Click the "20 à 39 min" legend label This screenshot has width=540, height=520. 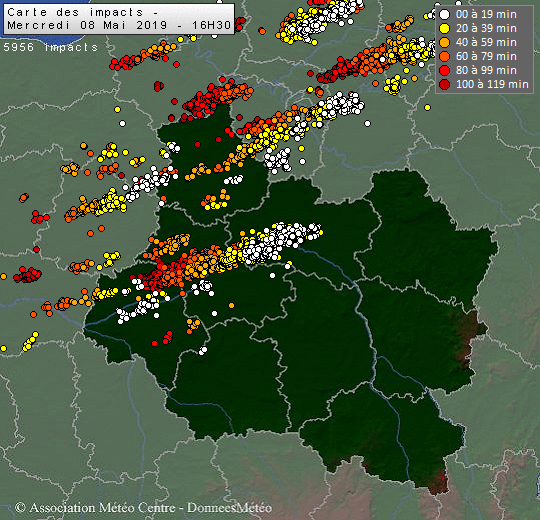[x=486, y=29]
